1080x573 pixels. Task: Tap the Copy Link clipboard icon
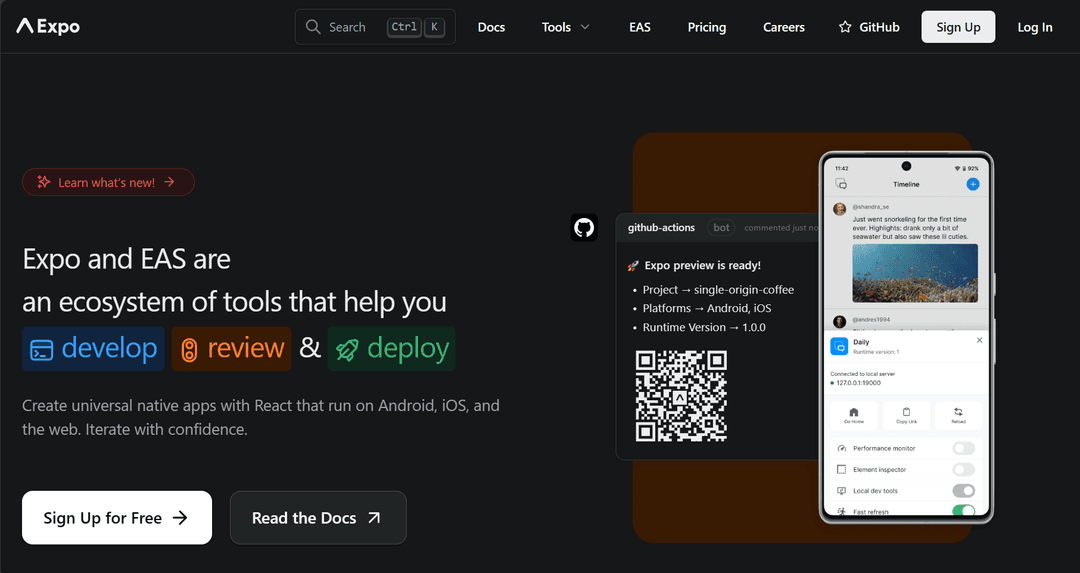(906, 412)
